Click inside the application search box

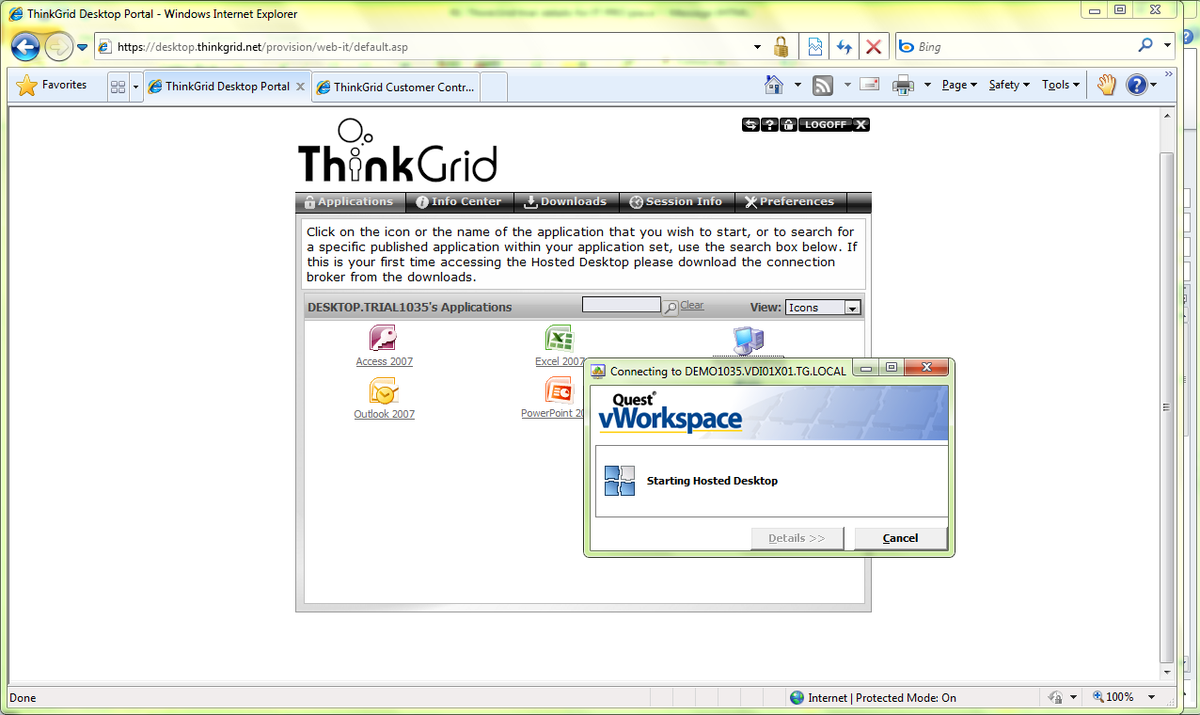pos(621,304)
